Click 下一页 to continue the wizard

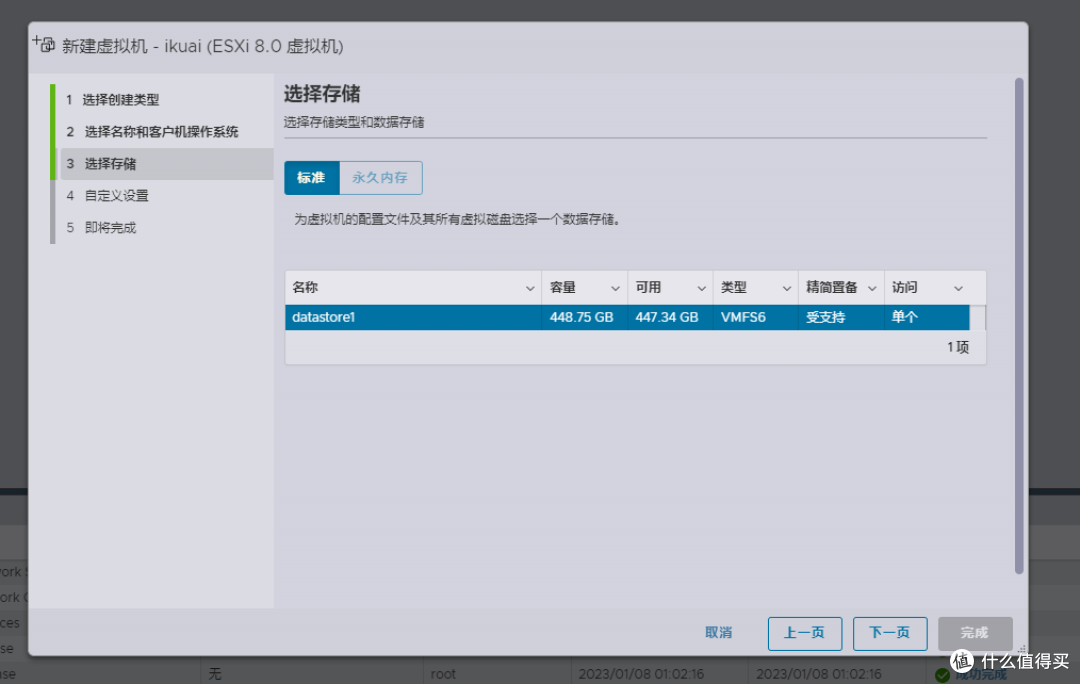890,633
